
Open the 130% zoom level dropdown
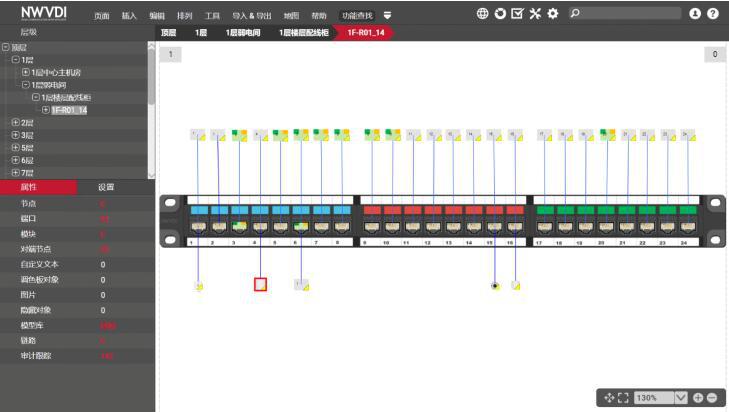tap(681, 397)
